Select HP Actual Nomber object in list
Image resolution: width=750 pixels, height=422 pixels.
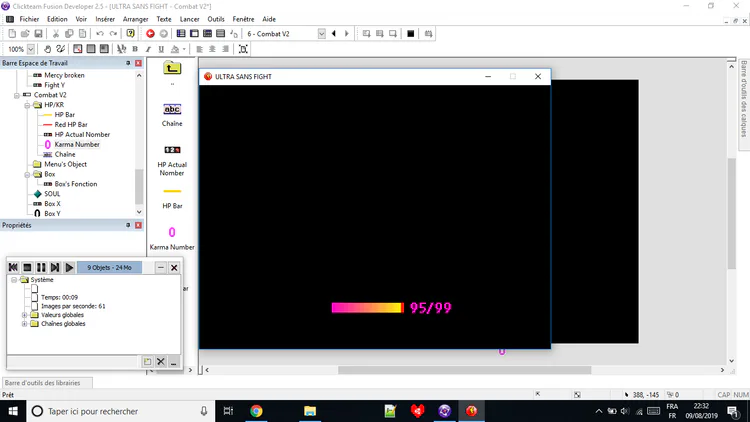point(172,160)
